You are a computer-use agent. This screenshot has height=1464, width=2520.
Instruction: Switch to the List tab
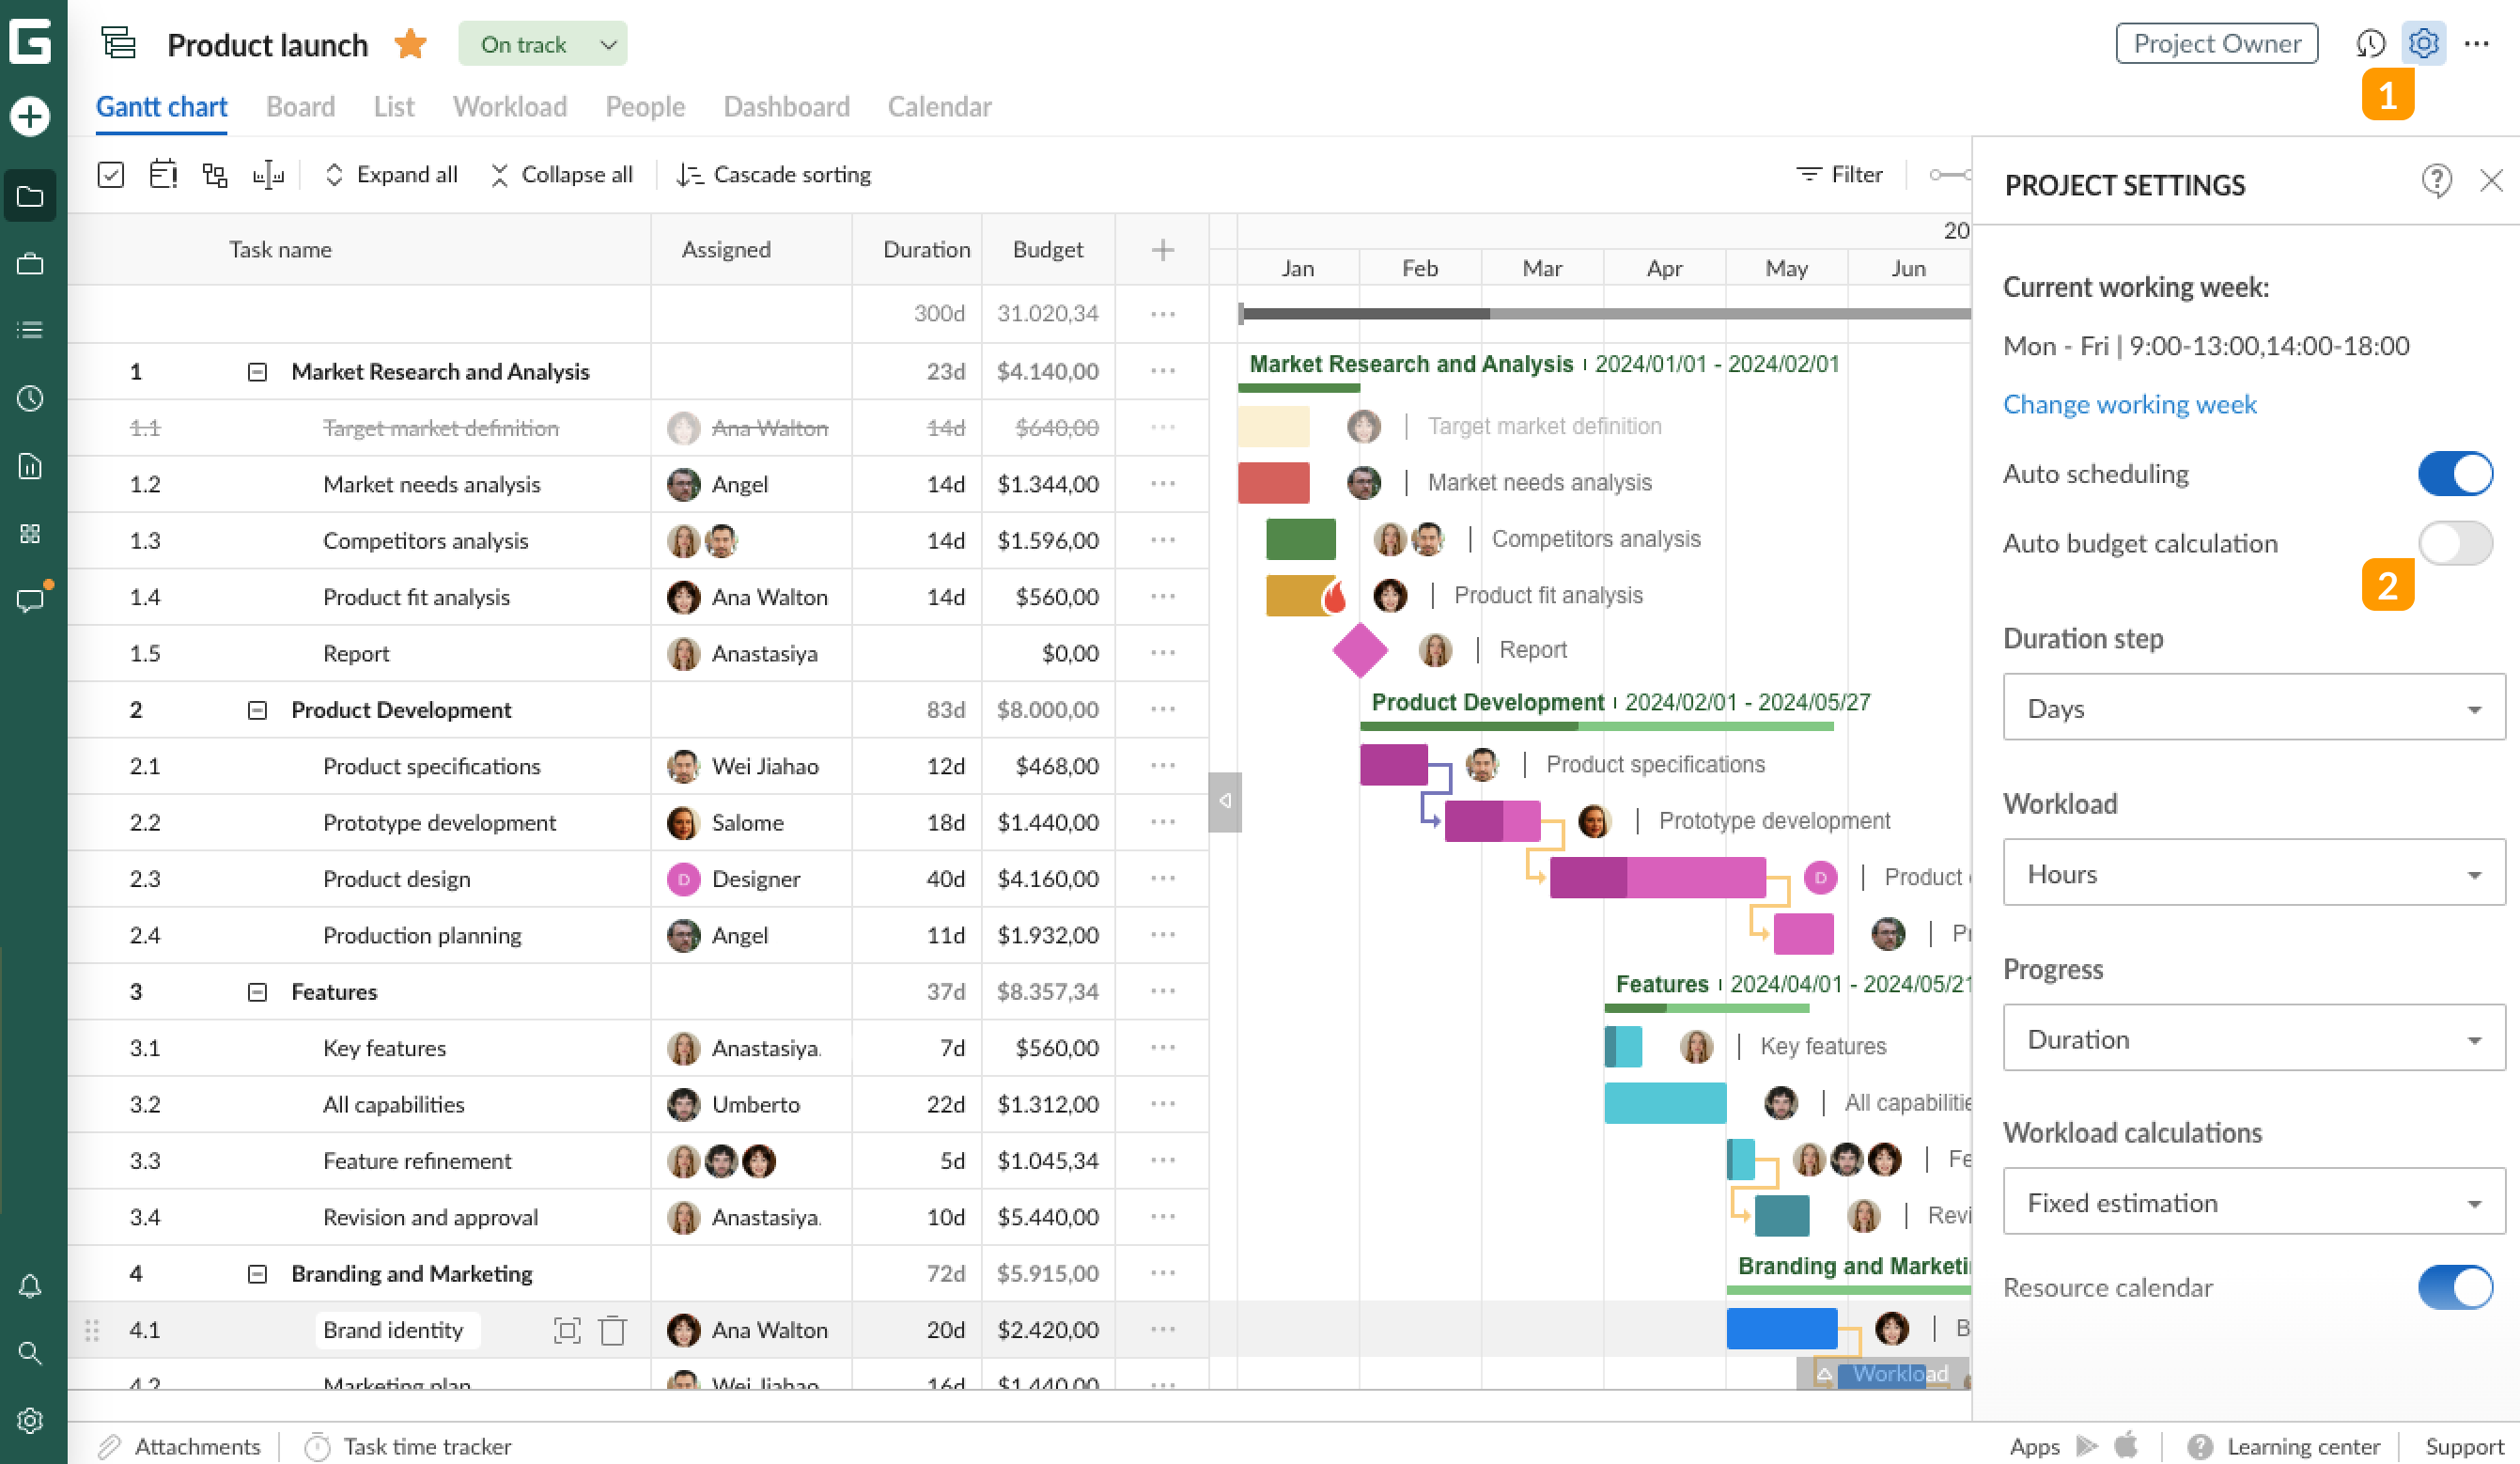point(394,106)
